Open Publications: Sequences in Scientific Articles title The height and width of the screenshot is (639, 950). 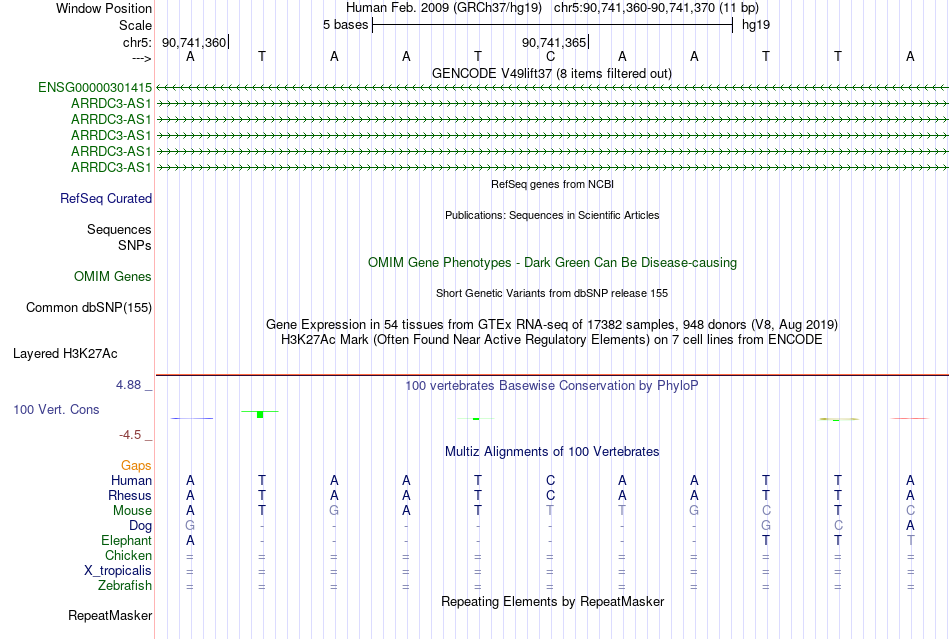tap(552, 215)
